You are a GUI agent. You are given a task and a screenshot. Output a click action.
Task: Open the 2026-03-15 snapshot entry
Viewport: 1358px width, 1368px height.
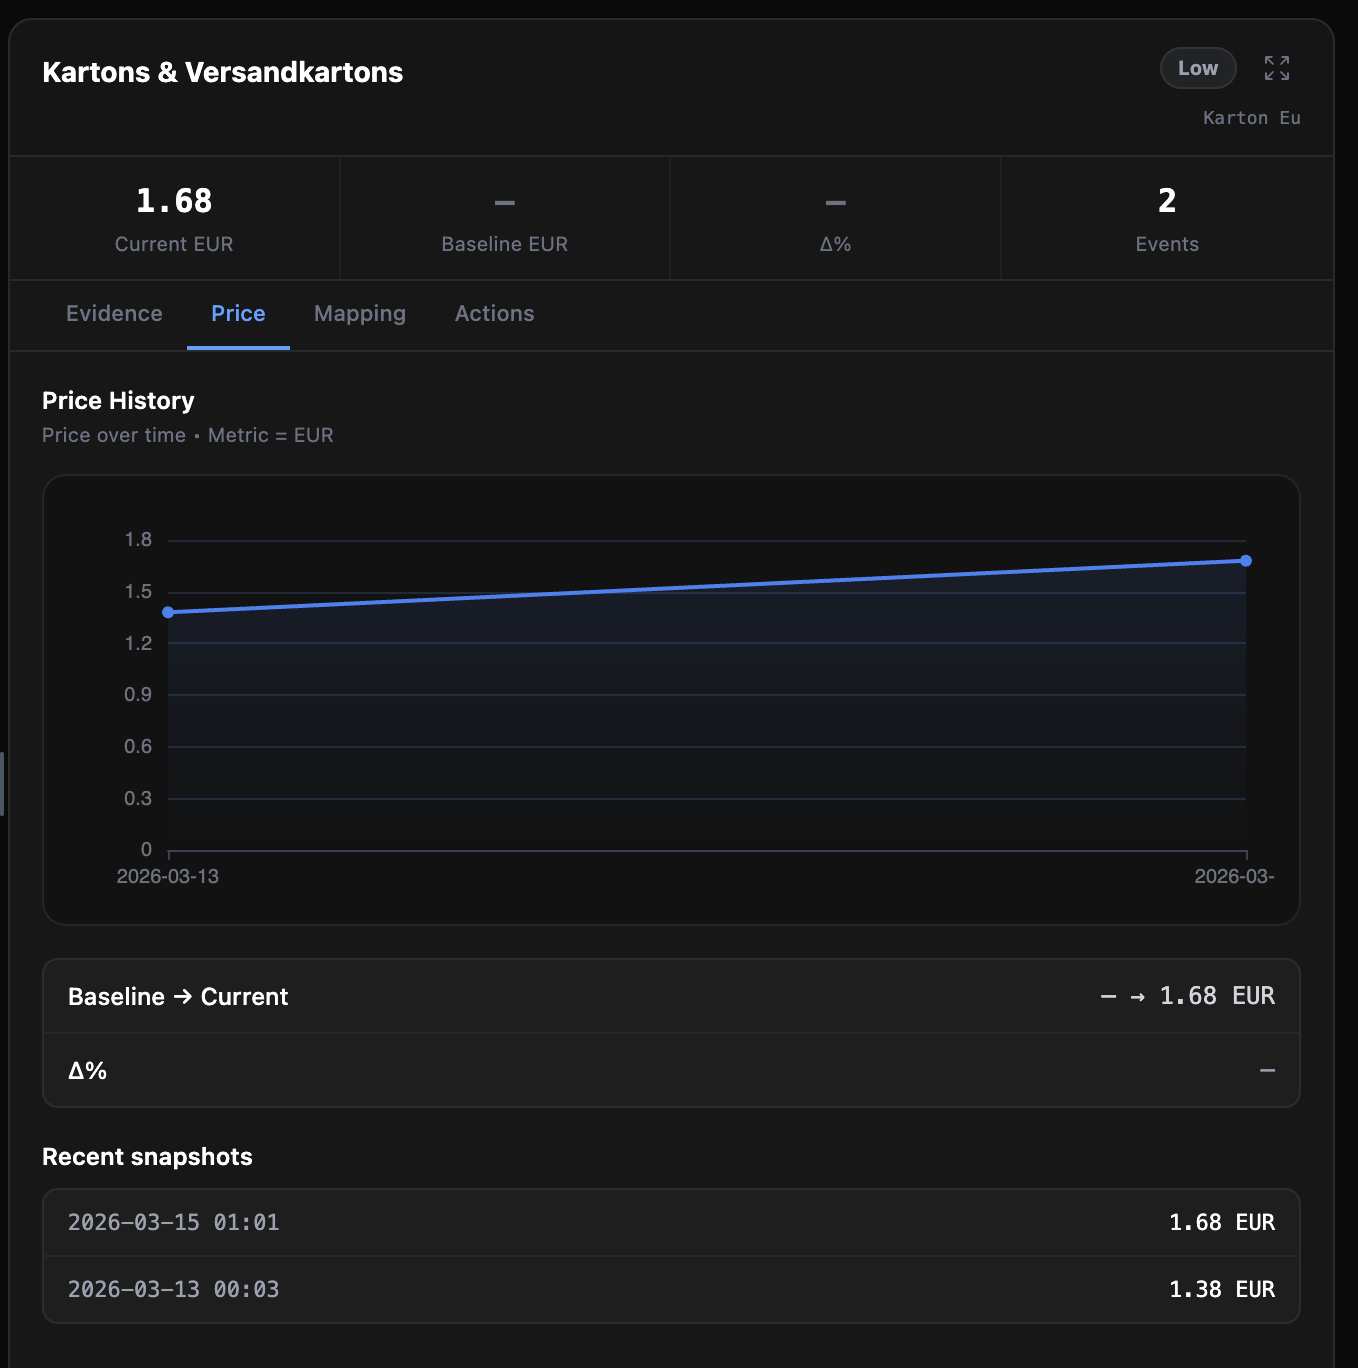[x=670, y=1222]
